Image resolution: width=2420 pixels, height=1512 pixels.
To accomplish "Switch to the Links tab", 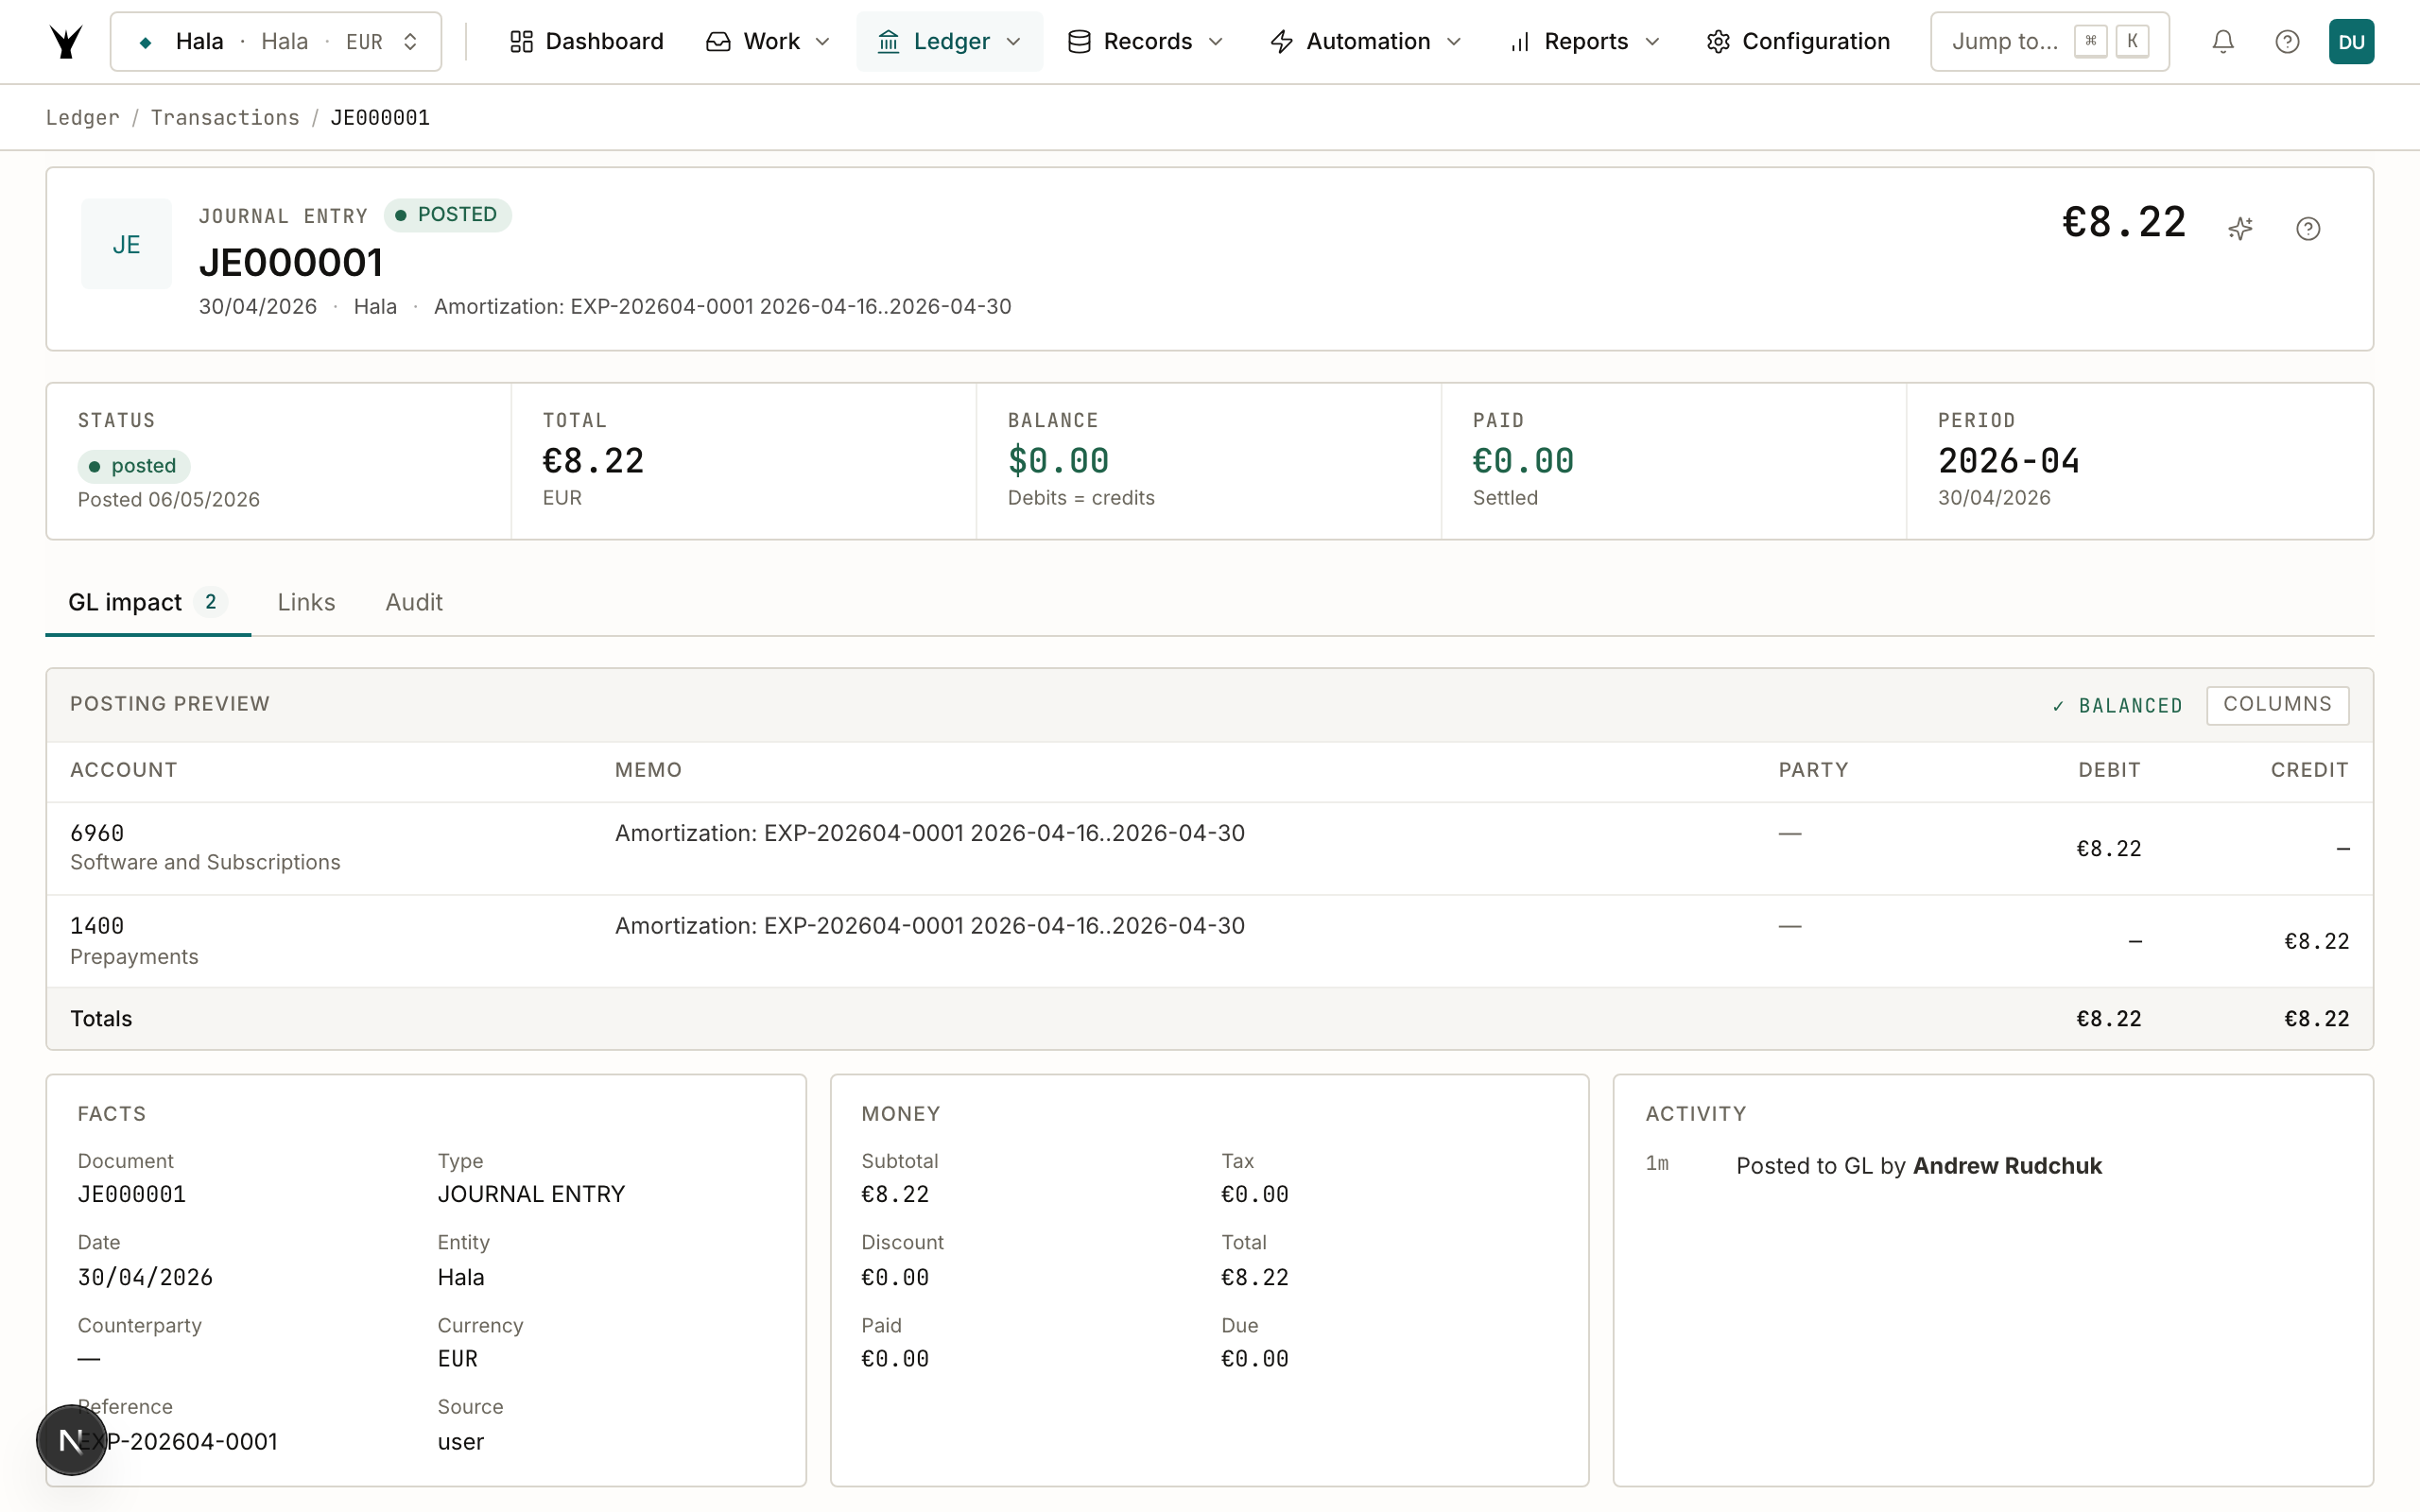I will 306,602.
